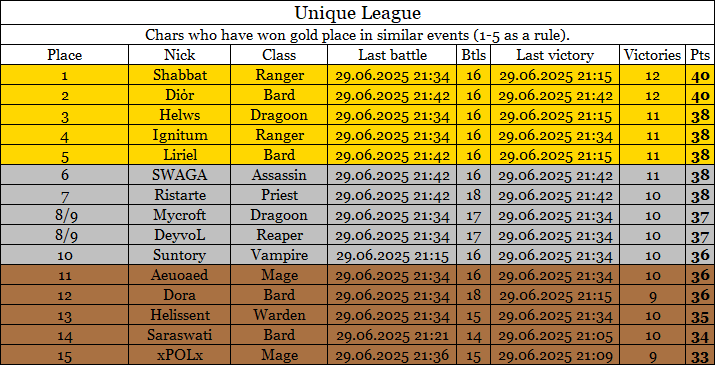Select the Pts column header
This screenshot has width=715, height=365.
[x=700, y=55]
